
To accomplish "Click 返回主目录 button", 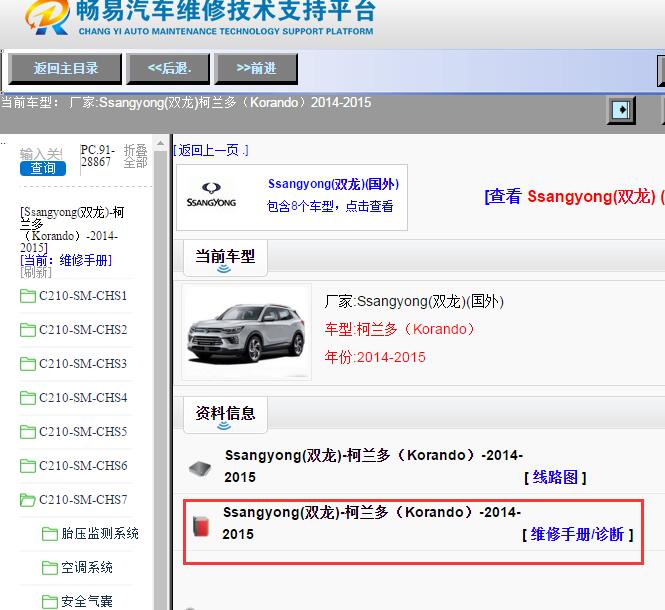I will (x=65, y=69).
